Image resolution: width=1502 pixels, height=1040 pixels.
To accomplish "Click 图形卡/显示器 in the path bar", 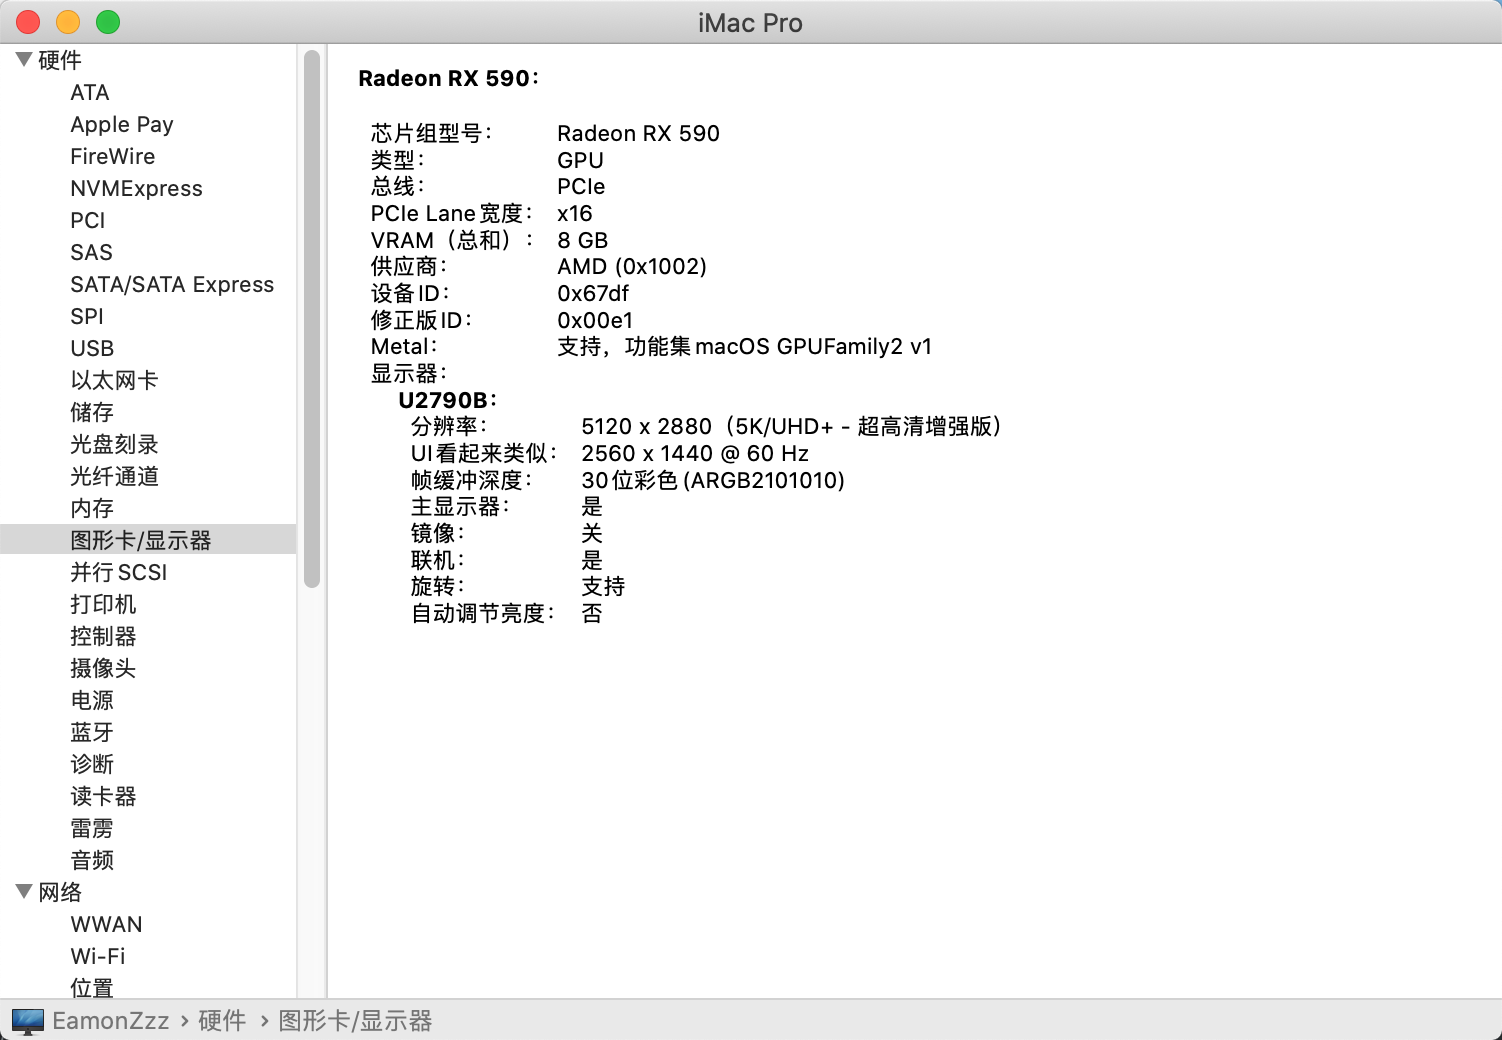I will (x=355, y=1021).
